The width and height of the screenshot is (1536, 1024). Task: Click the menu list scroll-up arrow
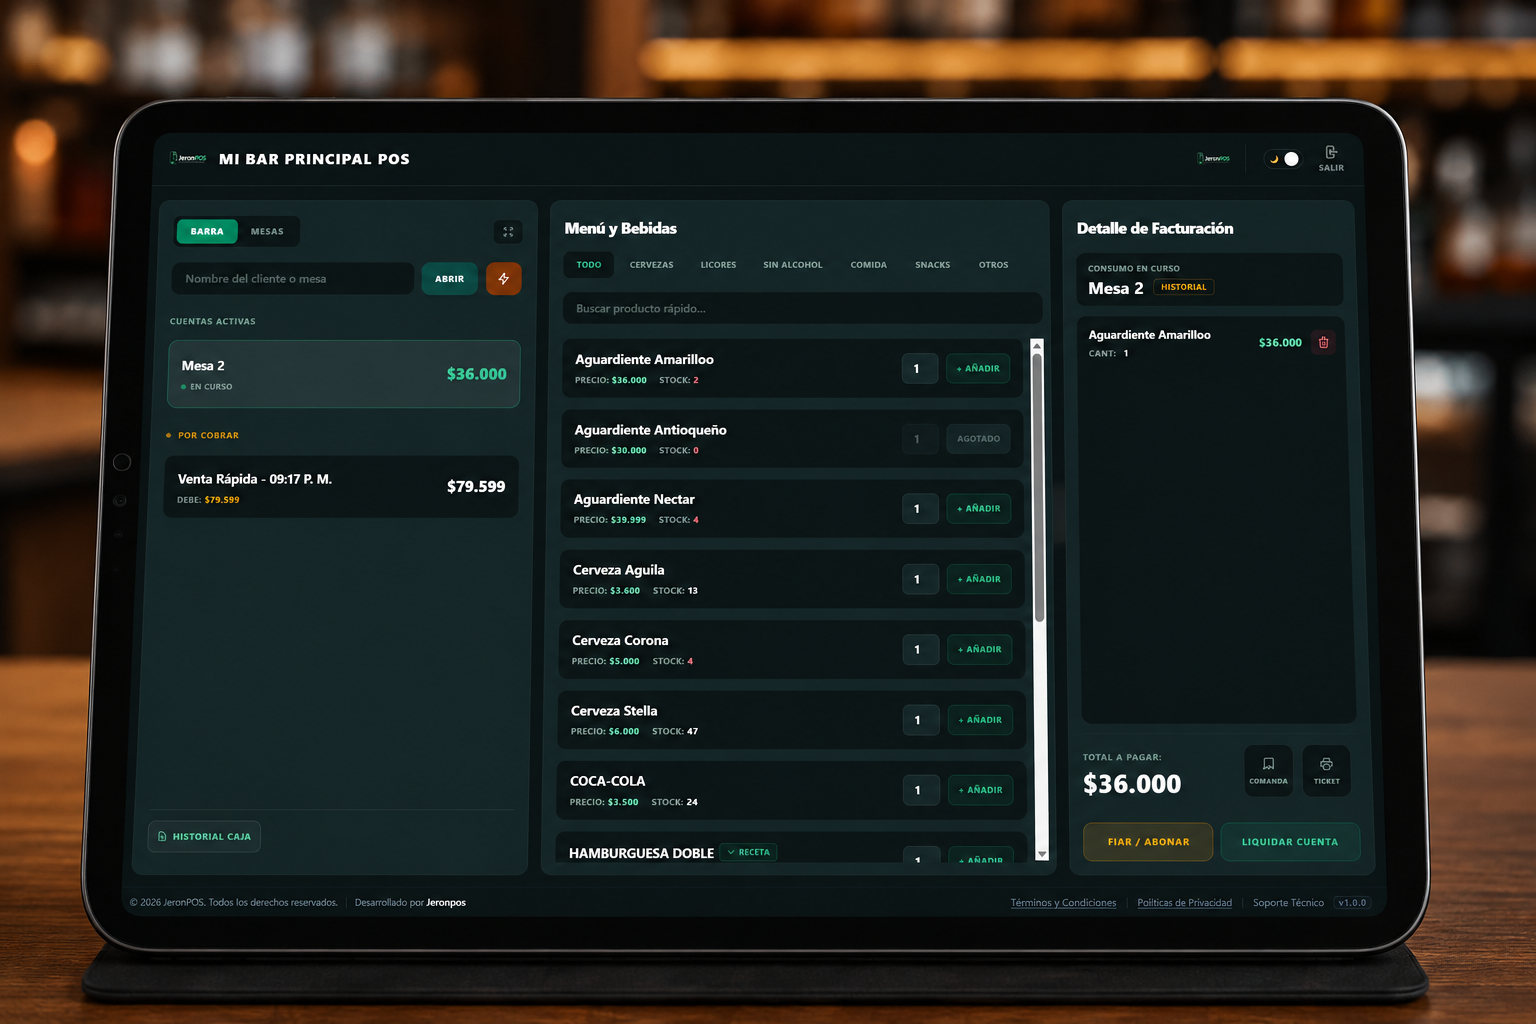(1036, 346)
